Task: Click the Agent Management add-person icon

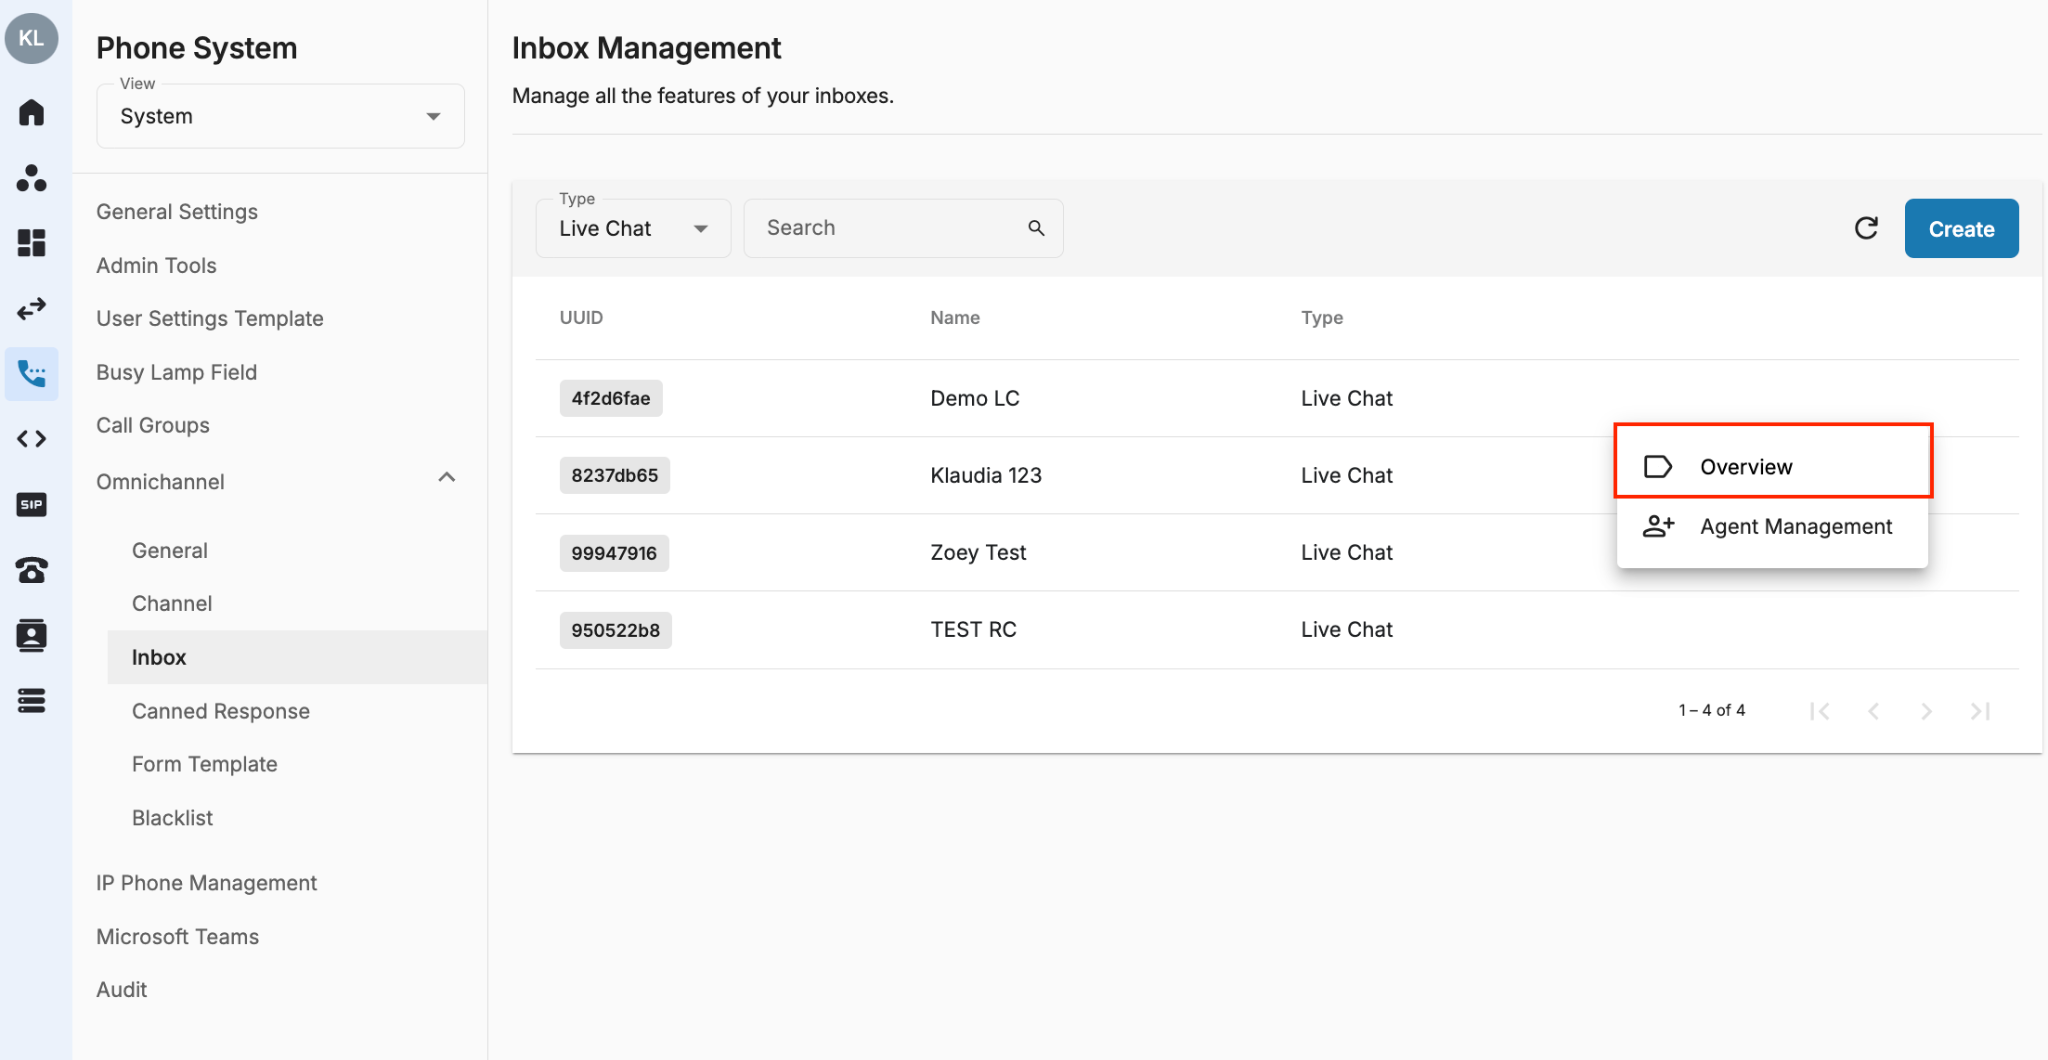Action: (x=1658, y=526)
